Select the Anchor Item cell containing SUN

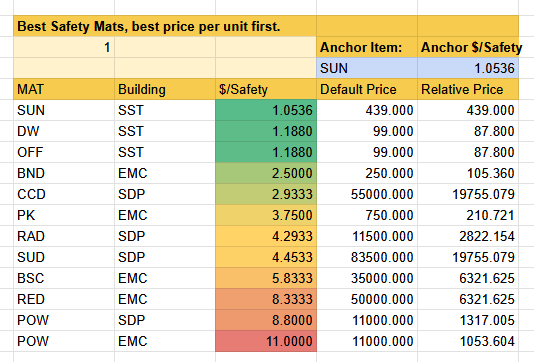click(367, 68)
